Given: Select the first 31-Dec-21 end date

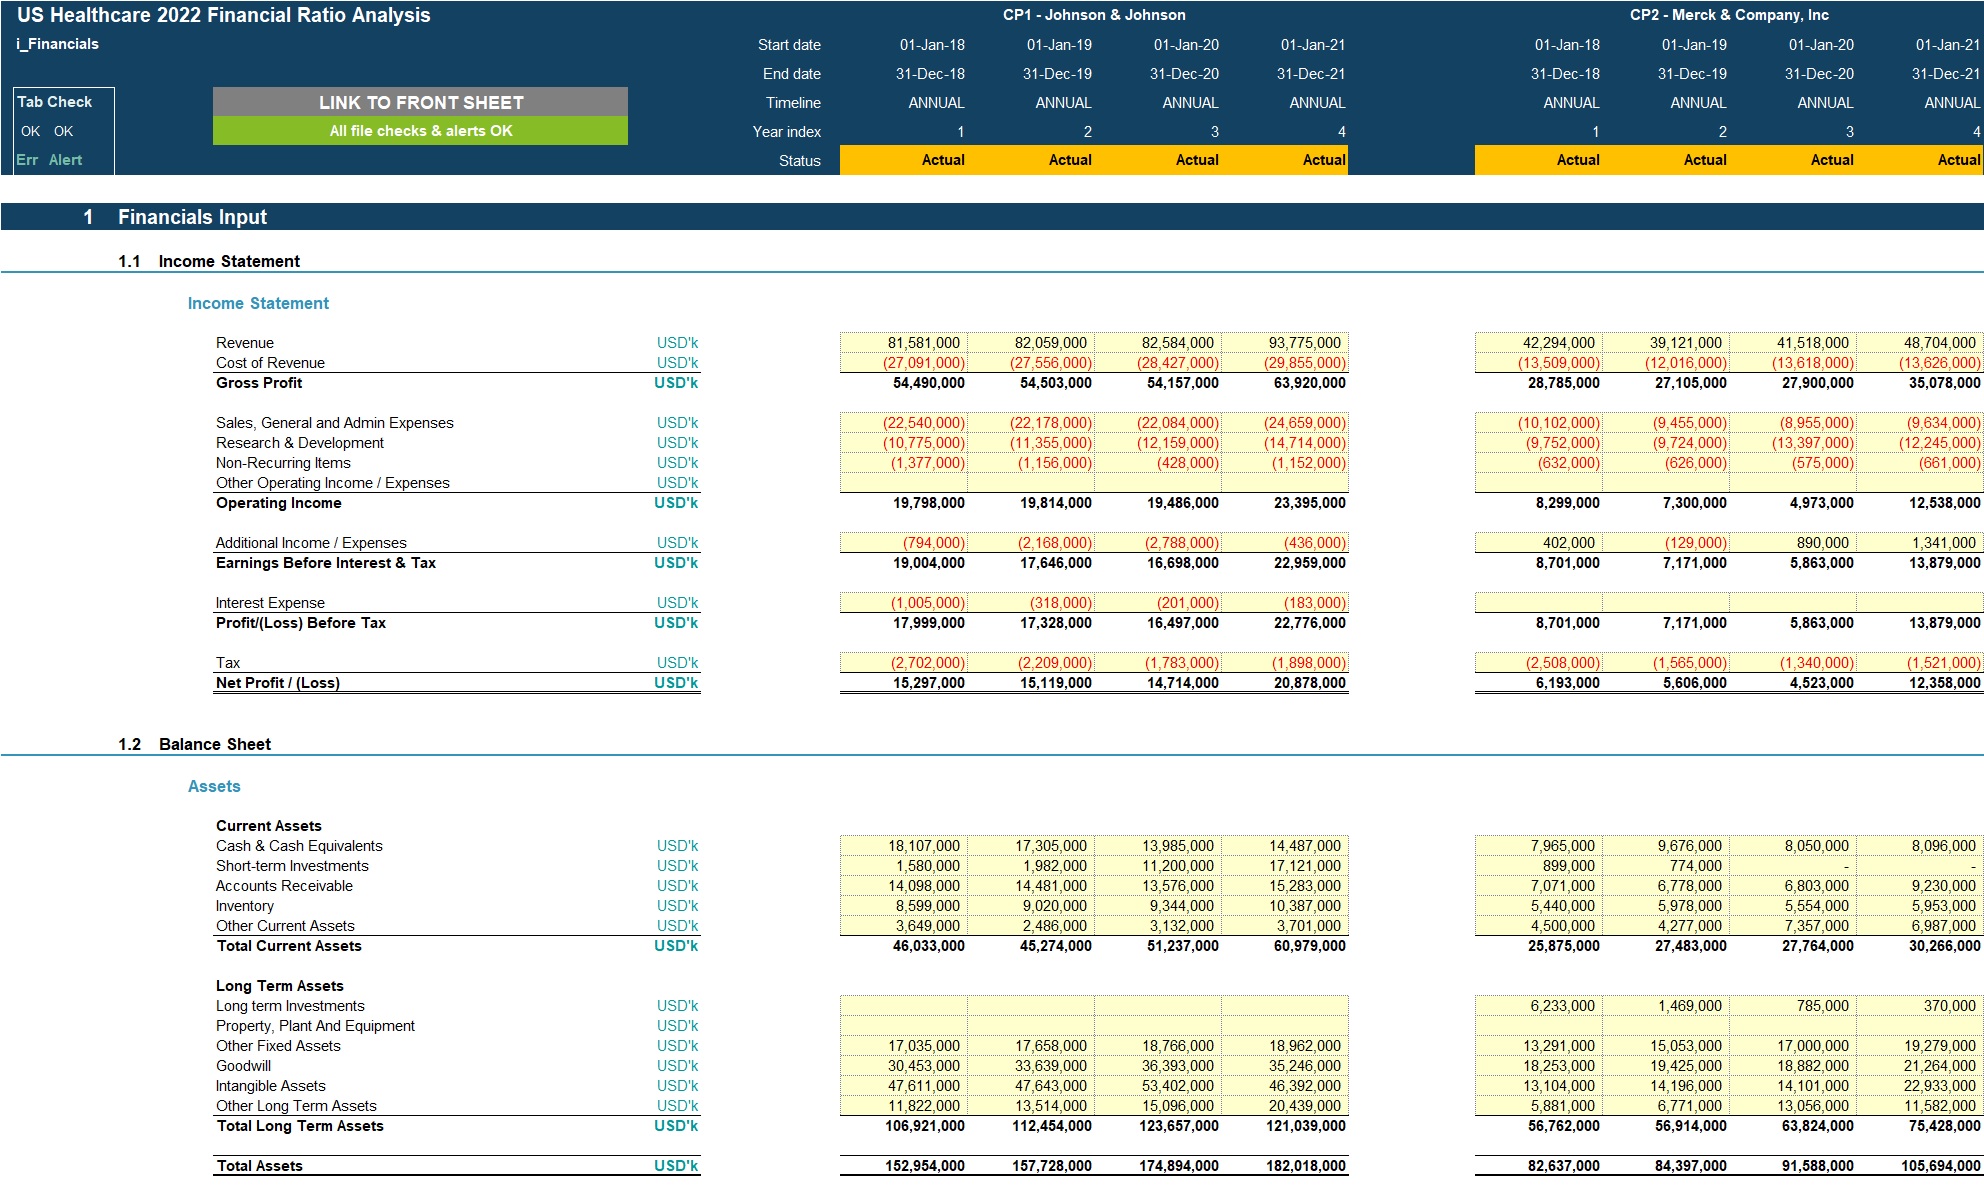Looking at the screenshot, I should click(x=1313, y=74).
